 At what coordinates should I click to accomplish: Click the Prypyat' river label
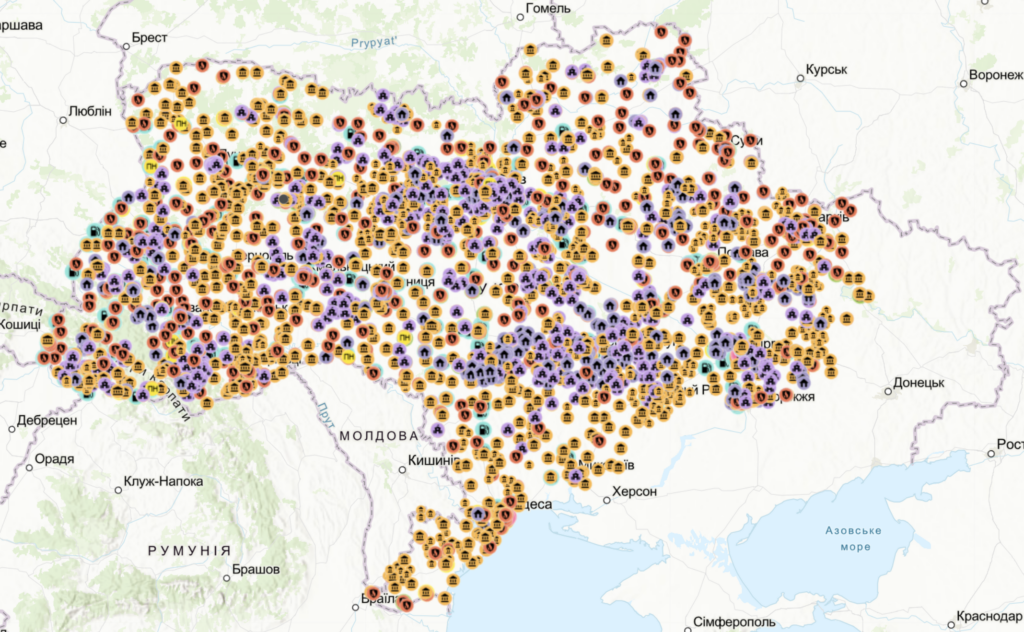pyautogui.click(x=374, y=42)
